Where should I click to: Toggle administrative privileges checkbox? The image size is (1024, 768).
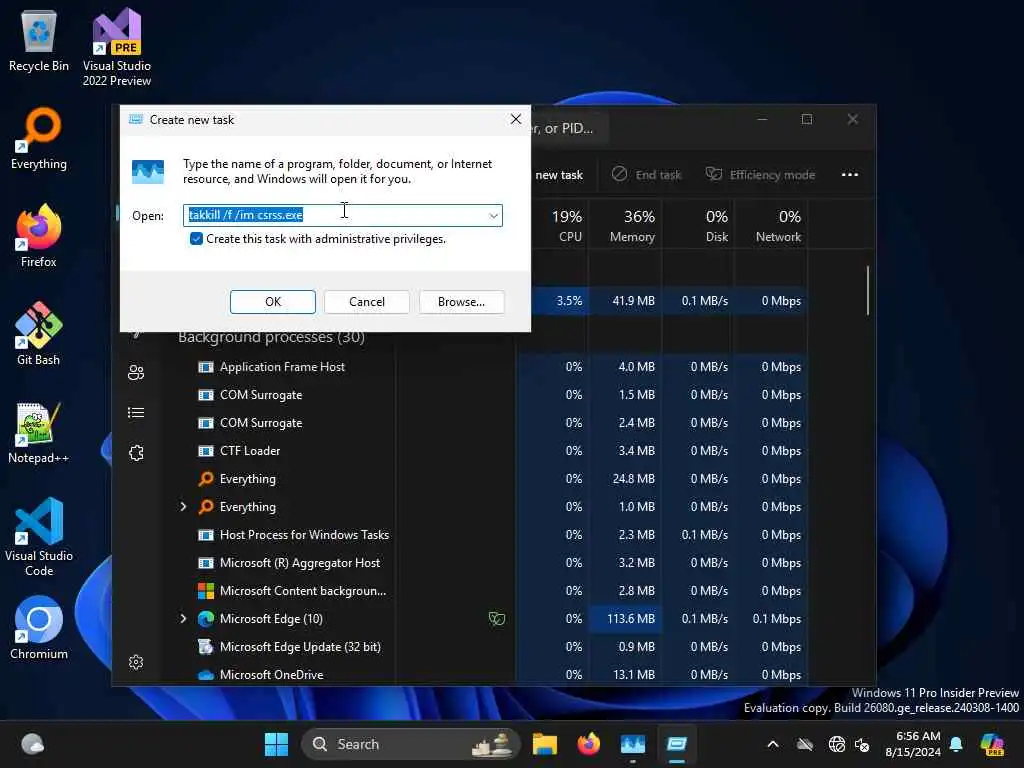click(x=196, y=239)
